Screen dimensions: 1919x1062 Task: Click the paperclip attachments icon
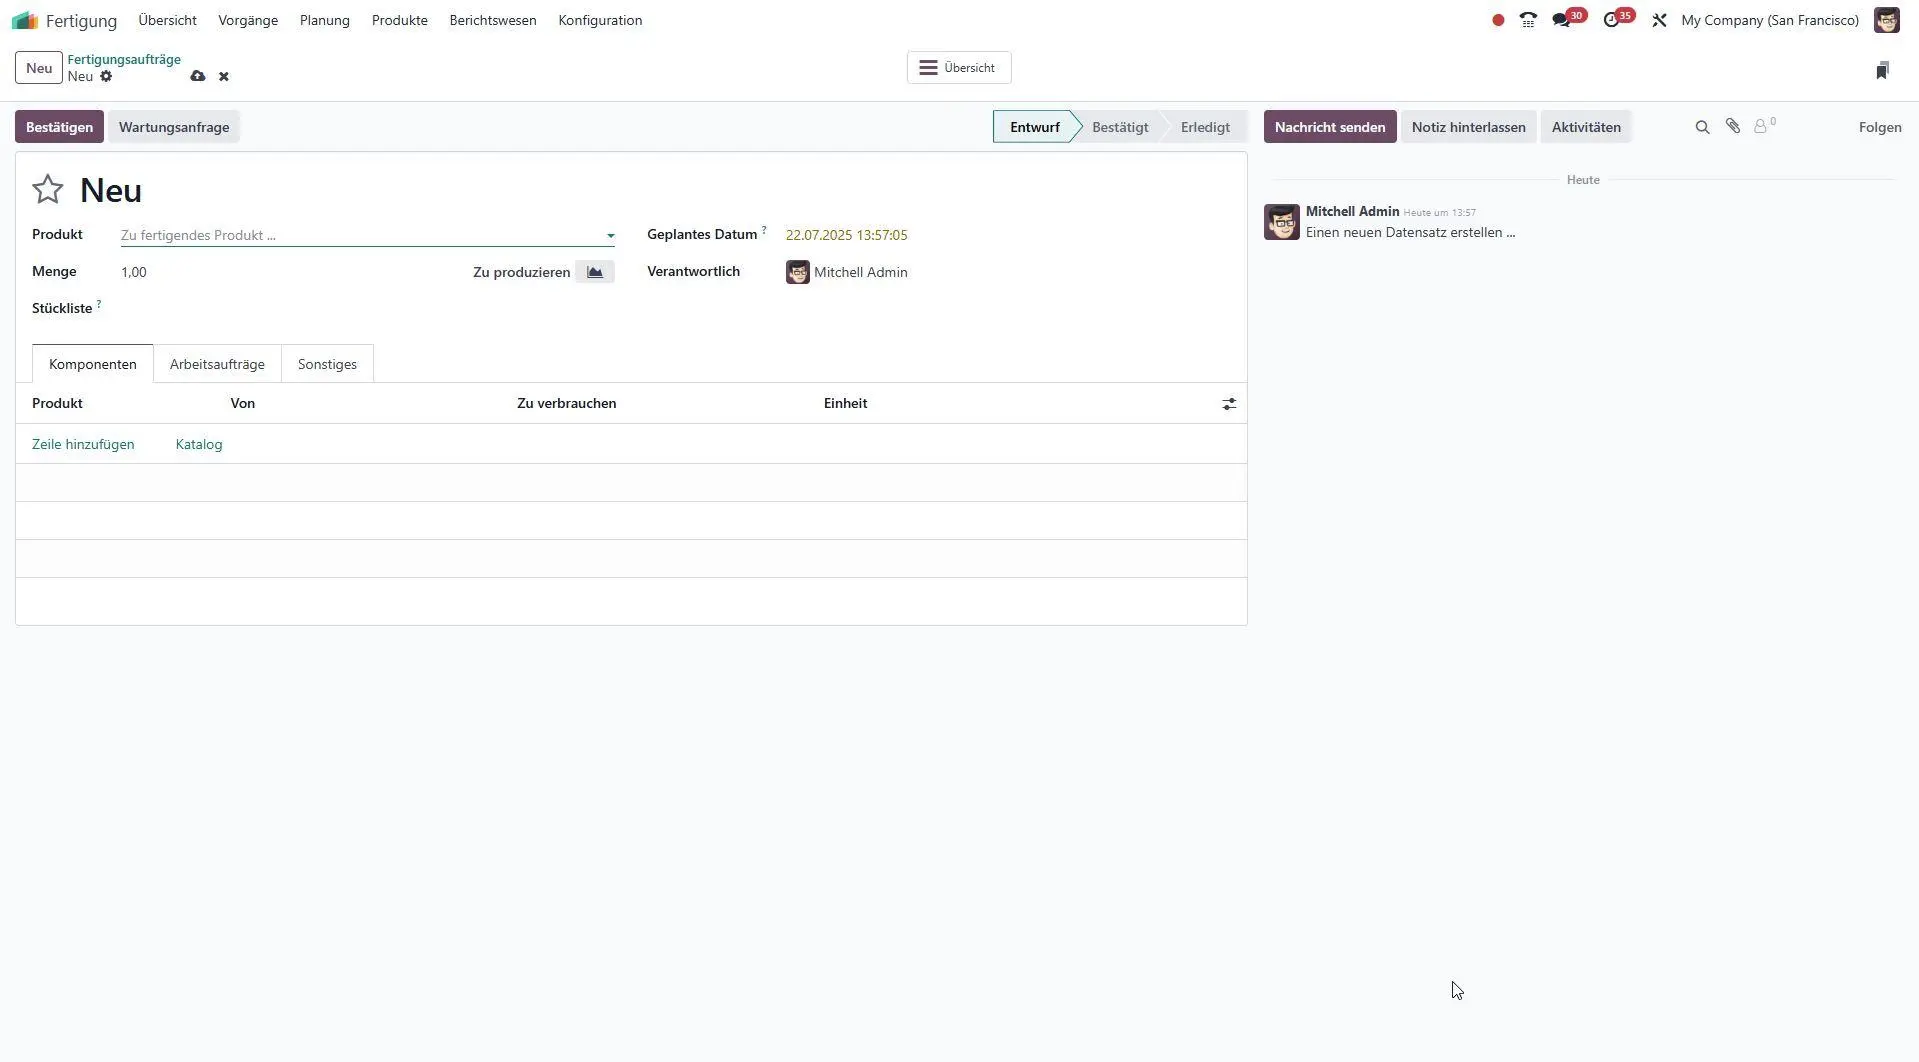pos(1733,127)
